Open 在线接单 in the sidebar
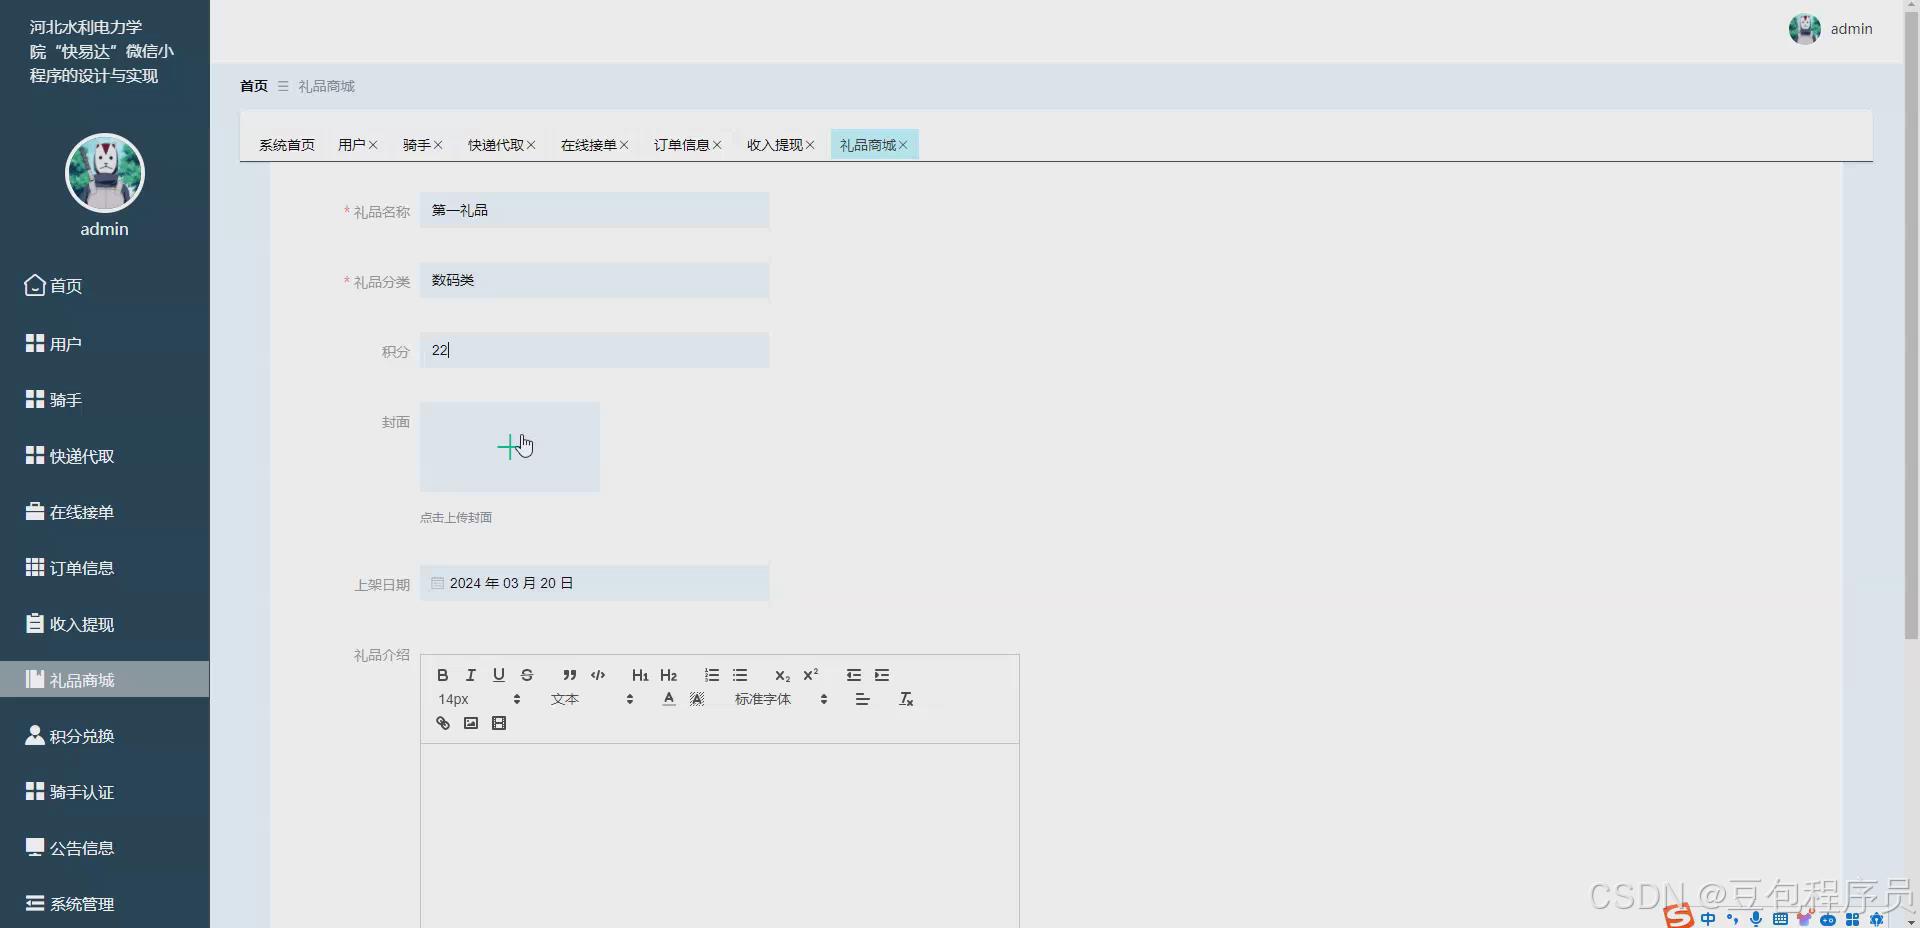This screenshot has width=1920, height=928. tap(104, 512)
